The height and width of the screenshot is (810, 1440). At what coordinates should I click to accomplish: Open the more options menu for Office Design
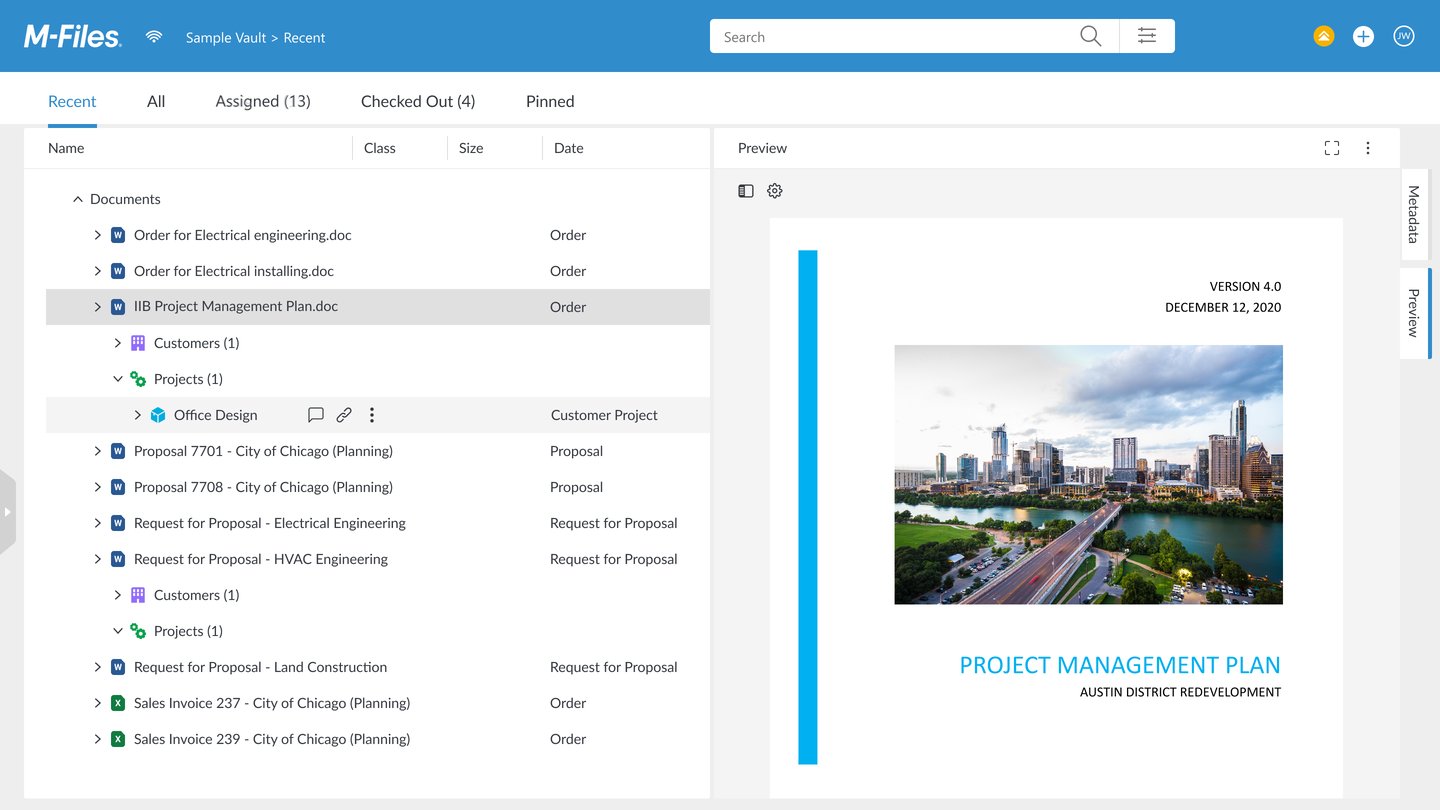click(x=371, y=414)
